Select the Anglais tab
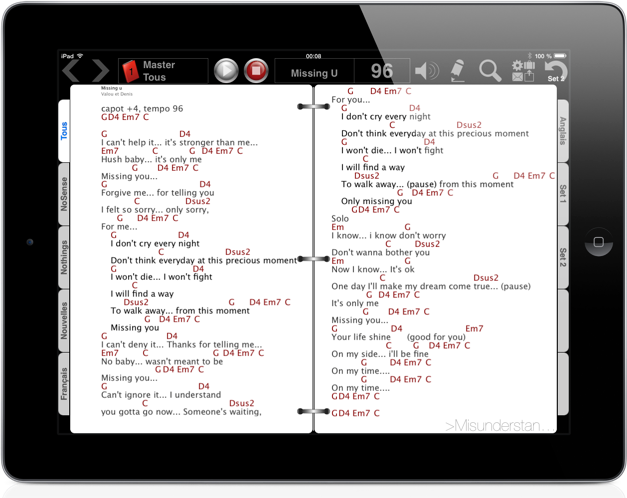The width and height of the screenshot is (627, 498). (x=563, y=131)
